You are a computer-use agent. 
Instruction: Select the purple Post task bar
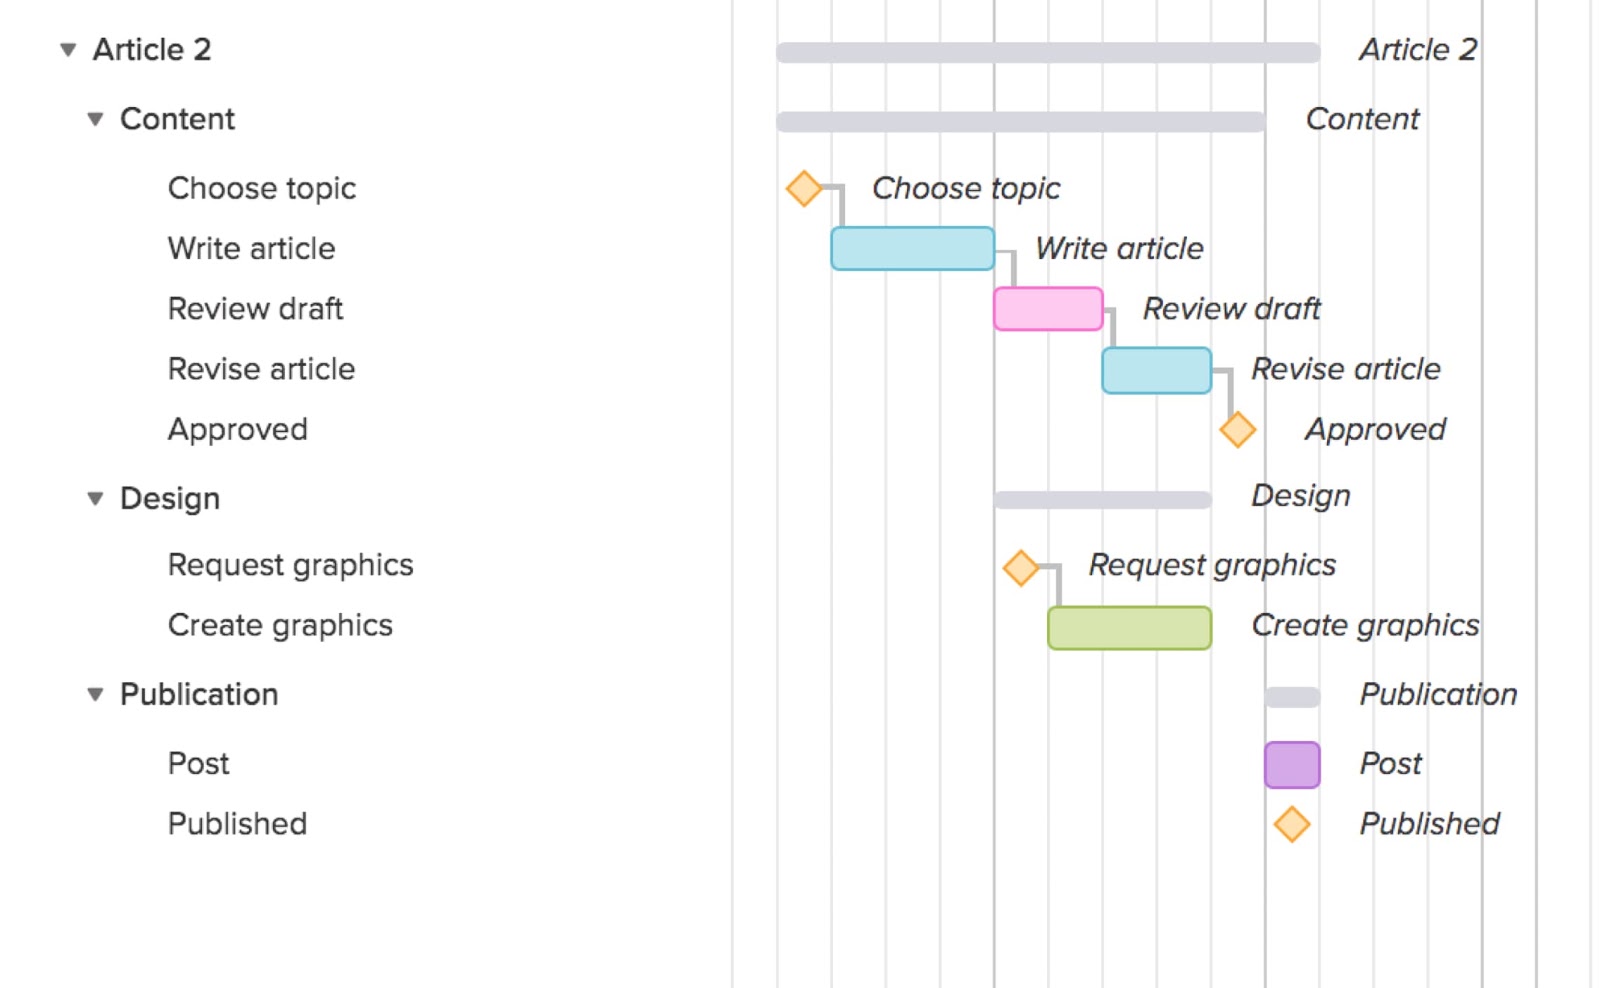pos(1291,765)
